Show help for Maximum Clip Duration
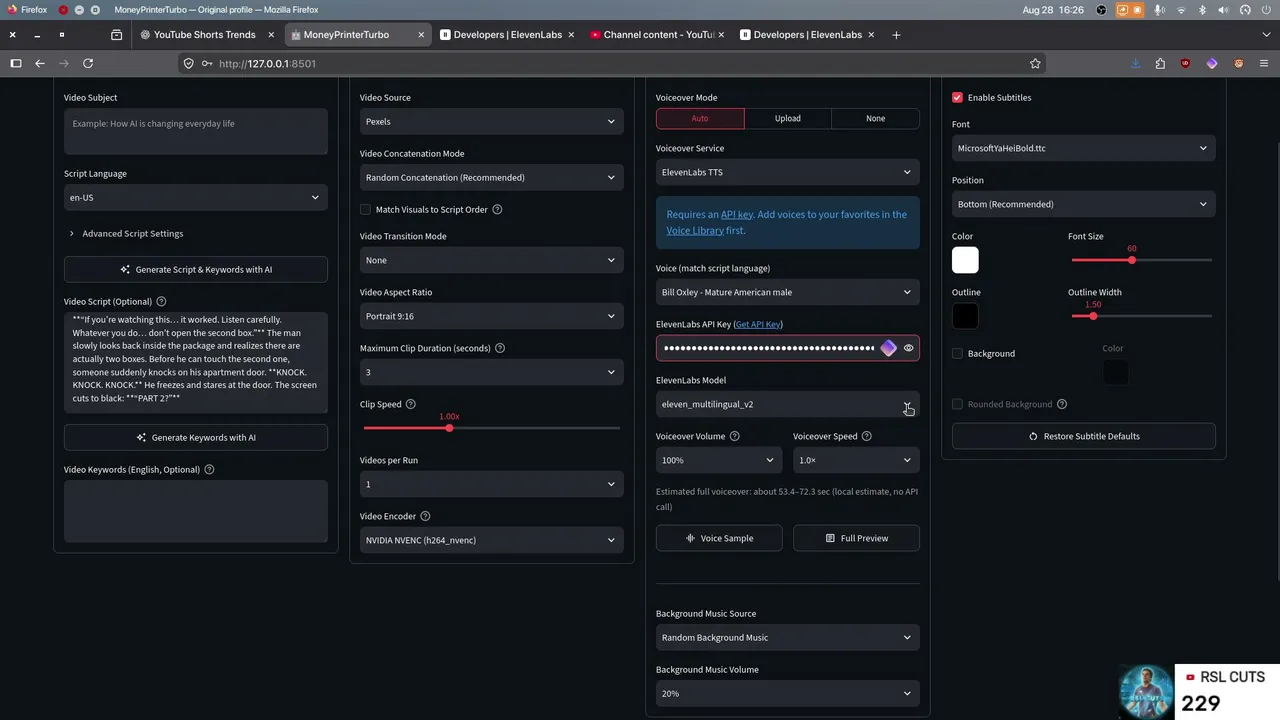 point(500,348)
